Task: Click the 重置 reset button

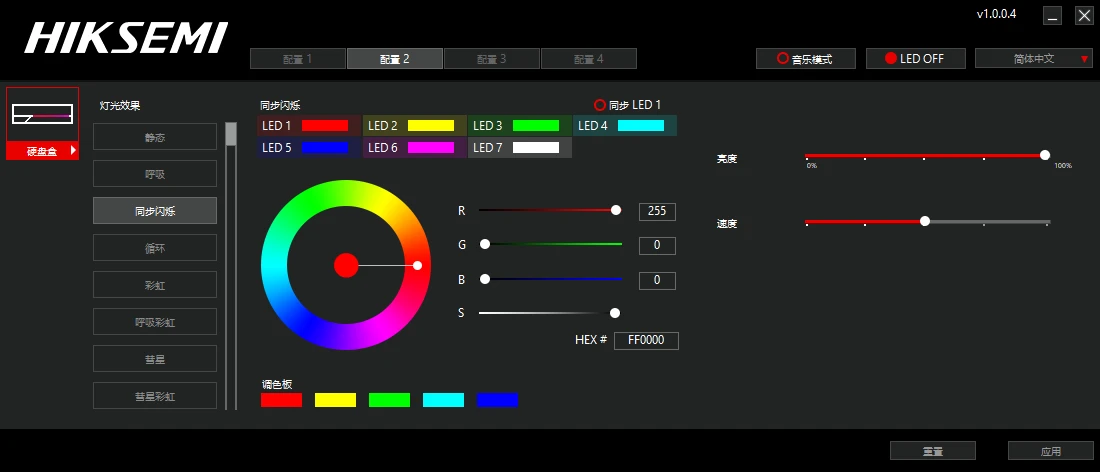Action: pos(932,451)
